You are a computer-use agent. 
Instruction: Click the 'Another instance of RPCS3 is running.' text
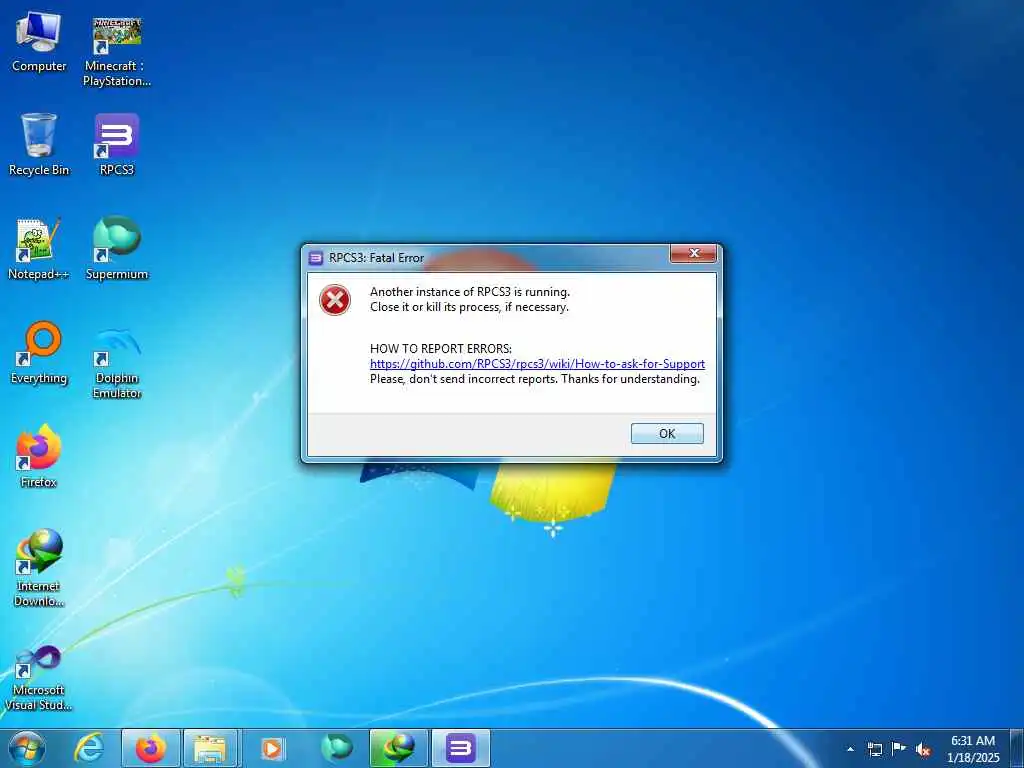click(x=470, y=292)
